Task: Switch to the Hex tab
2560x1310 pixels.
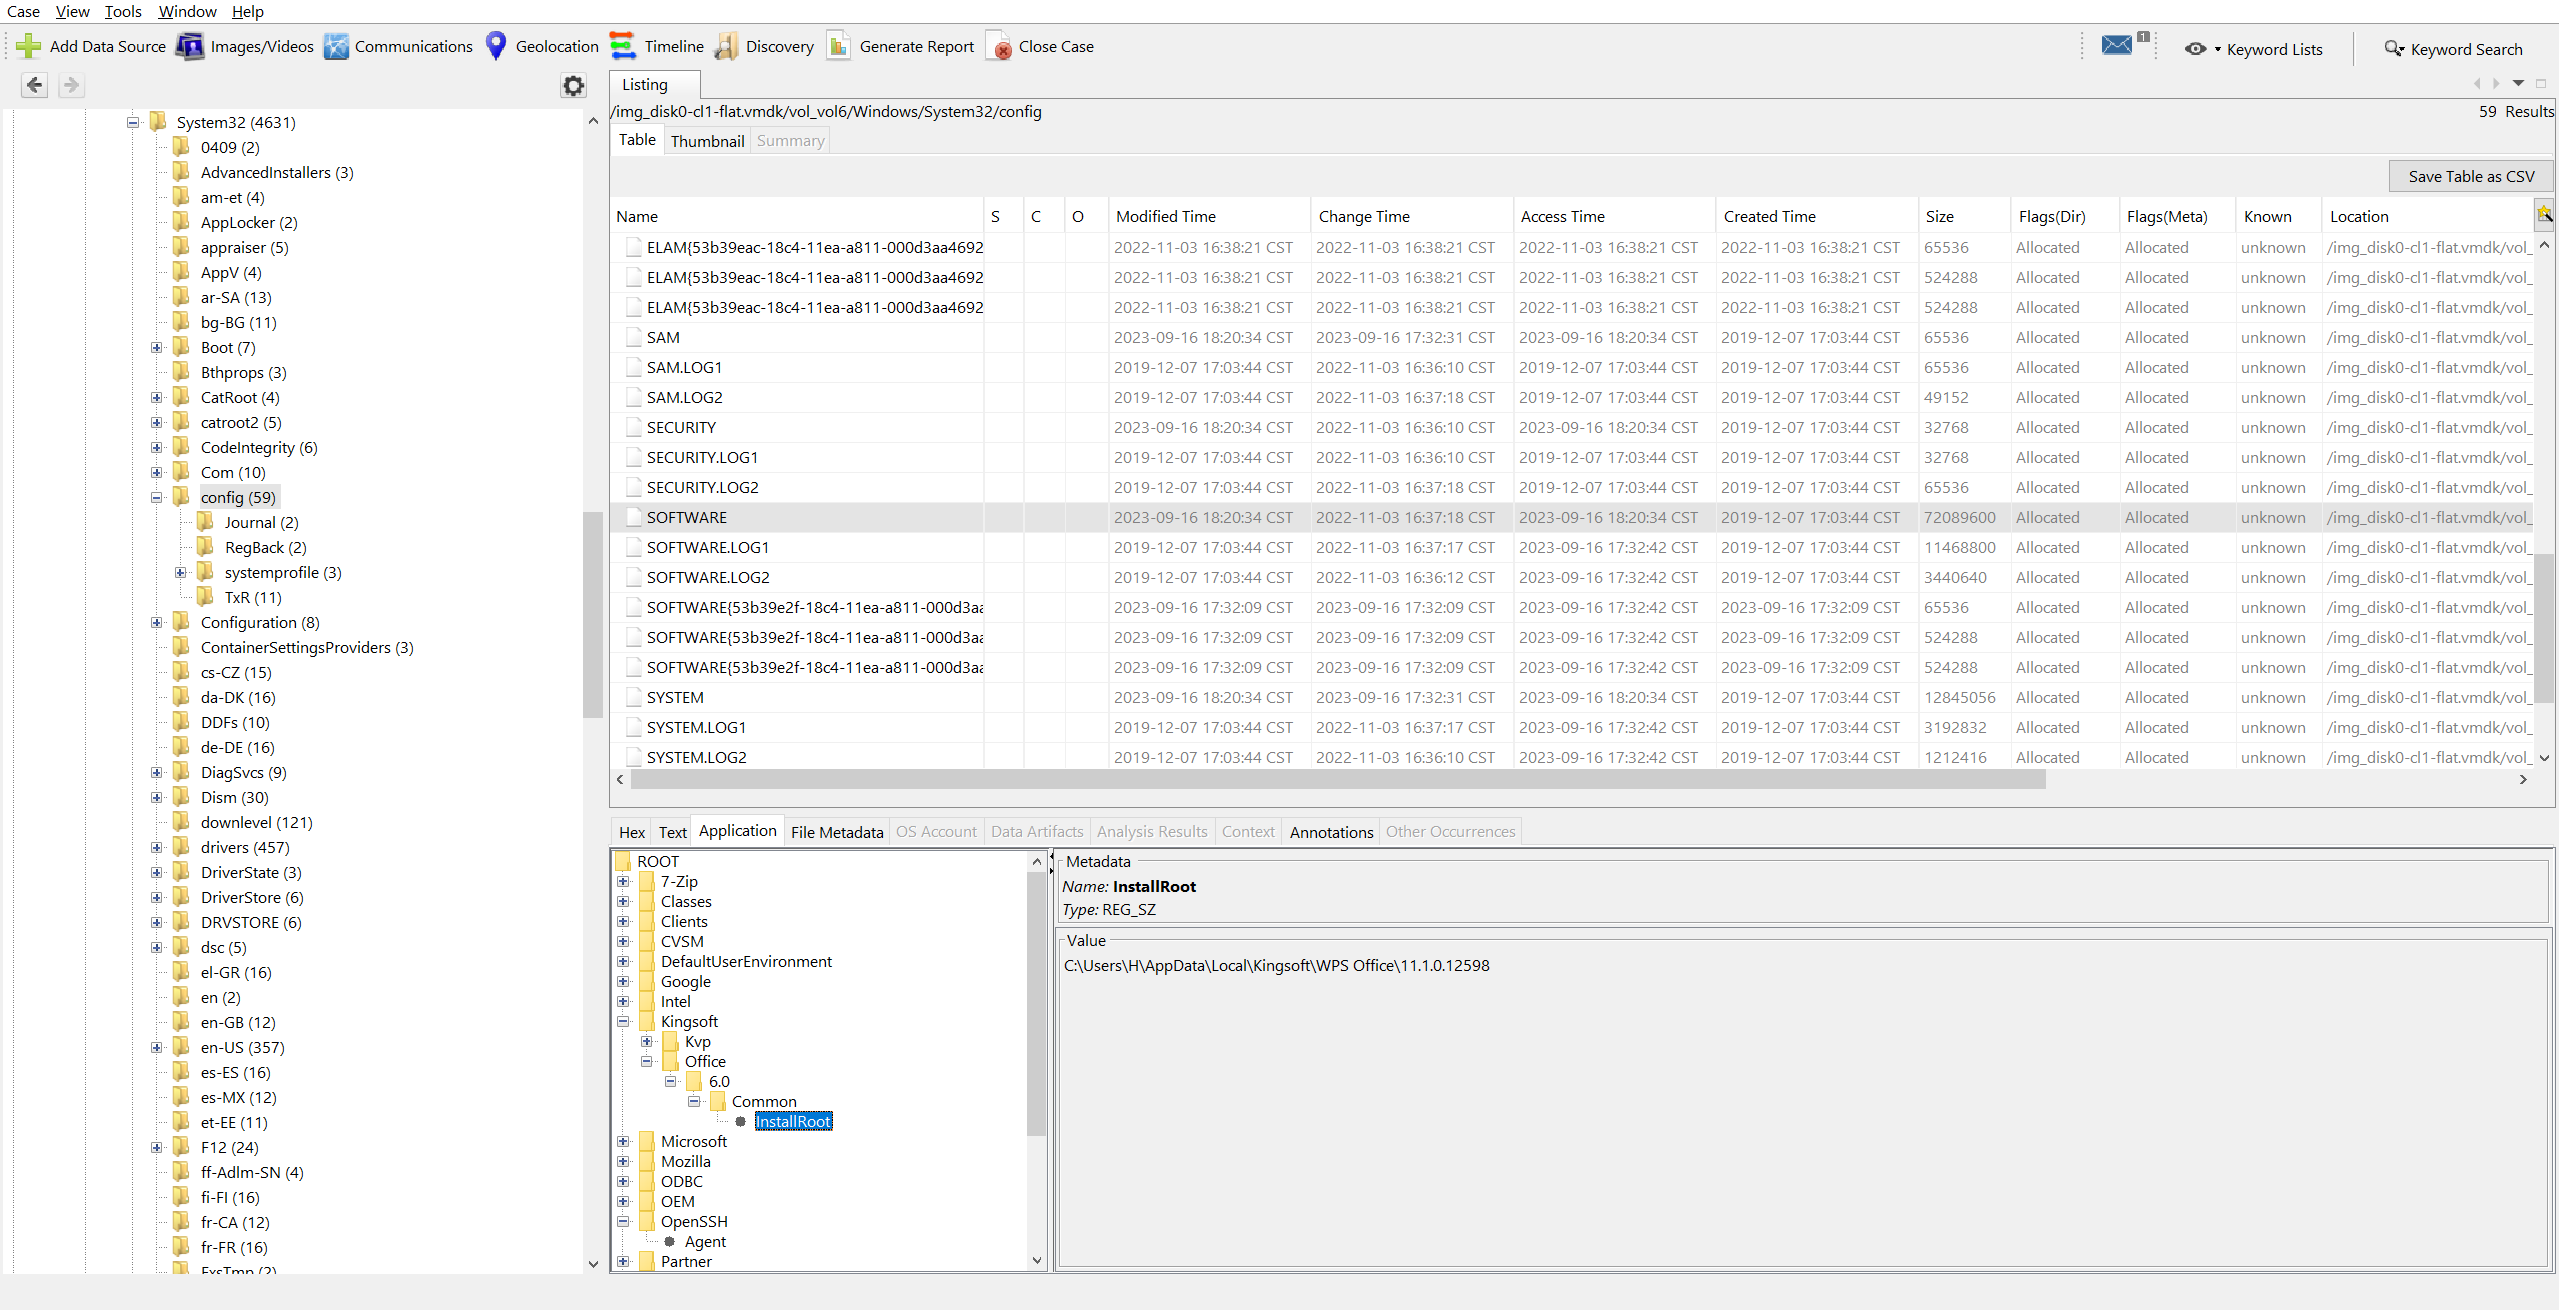Action: (632, 832)
